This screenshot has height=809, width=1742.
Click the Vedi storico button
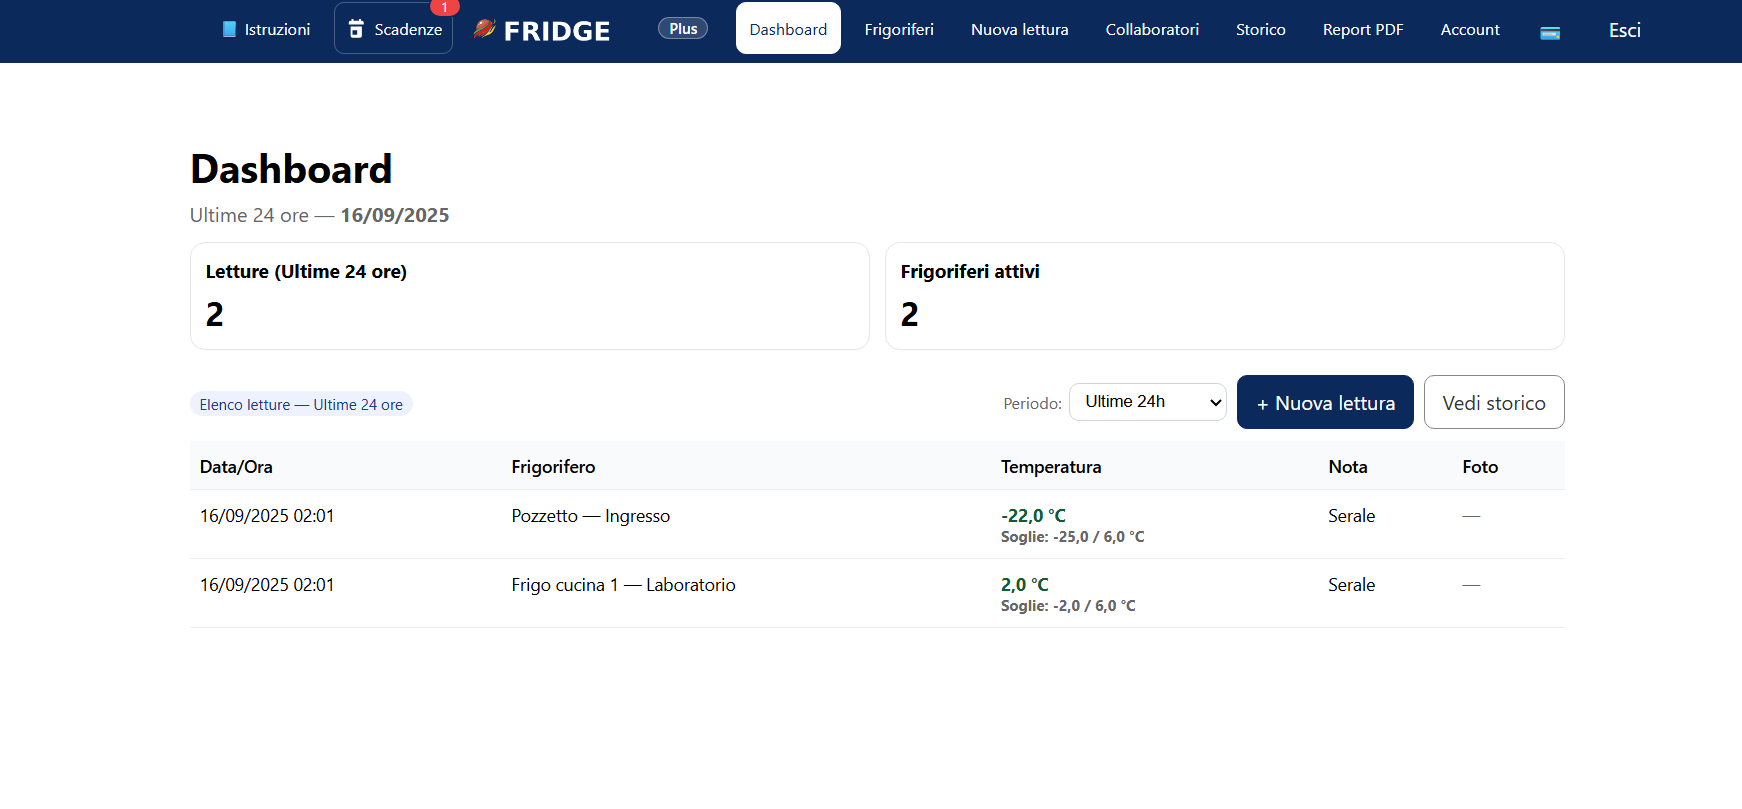click(x=1493, y=403)
